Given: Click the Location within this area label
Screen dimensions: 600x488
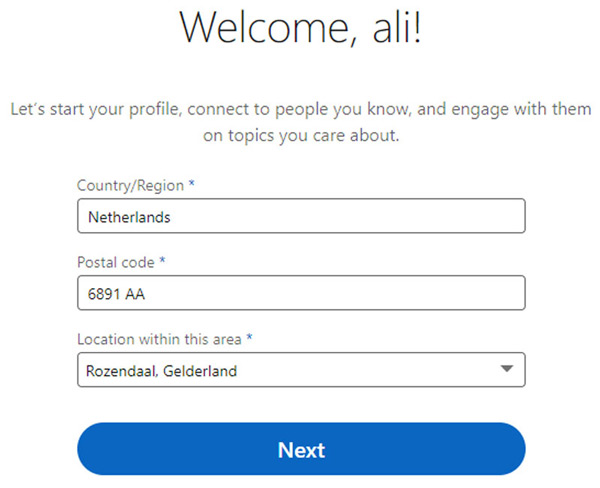Looking at the screenshot, I should point(160,340).
